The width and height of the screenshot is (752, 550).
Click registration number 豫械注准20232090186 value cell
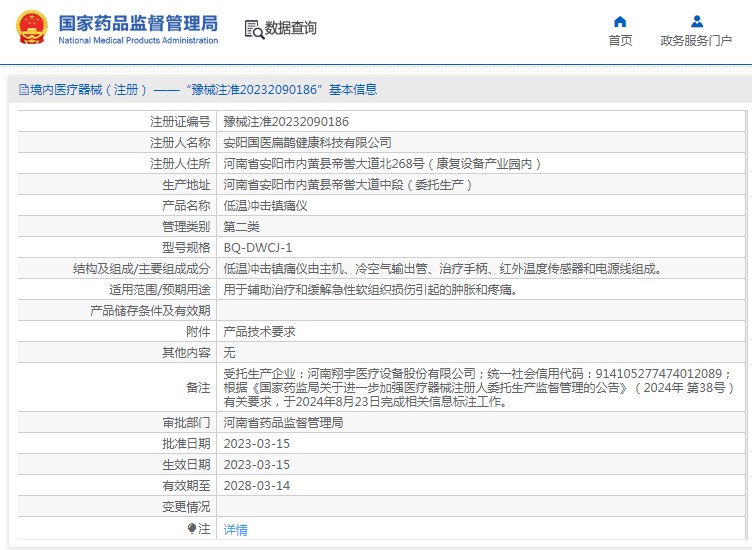285,121
